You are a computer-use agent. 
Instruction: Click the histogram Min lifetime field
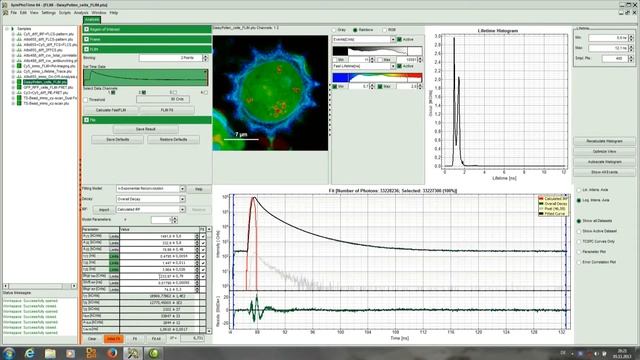(x=608, y=38)
